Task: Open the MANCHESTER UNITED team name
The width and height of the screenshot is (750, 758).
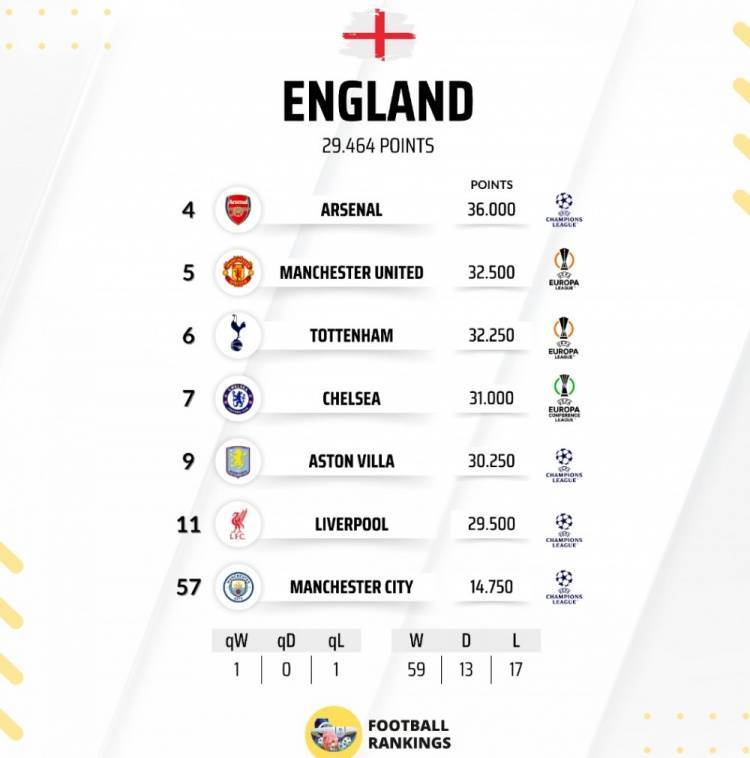Action: [351, 272]
